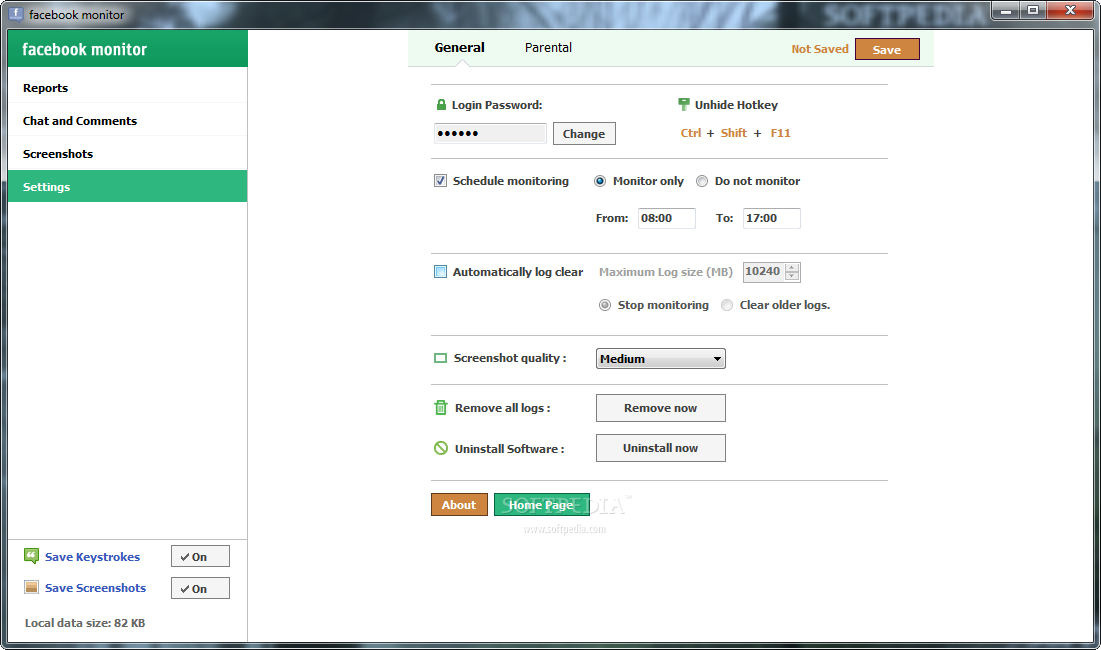1101x650 pixels.
Task: Click the facebook monitor title bar icon
Action: pos(15,14)
